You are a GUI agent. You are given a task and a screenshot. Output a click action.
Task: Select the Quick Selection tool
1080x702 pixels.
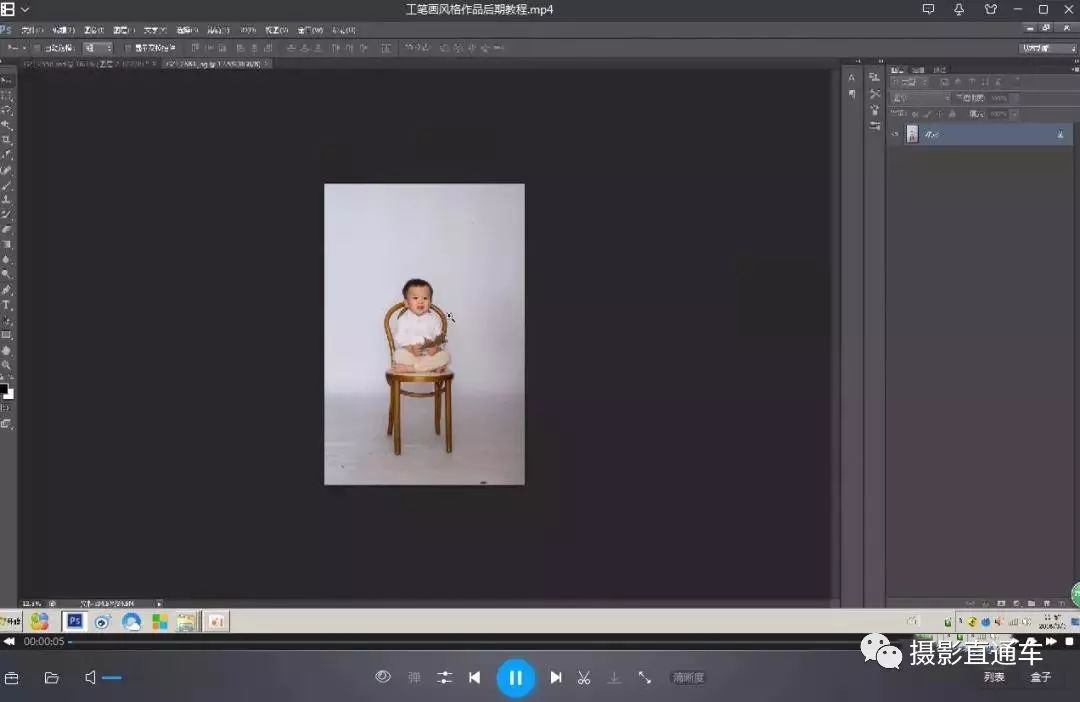pos(7,125)
